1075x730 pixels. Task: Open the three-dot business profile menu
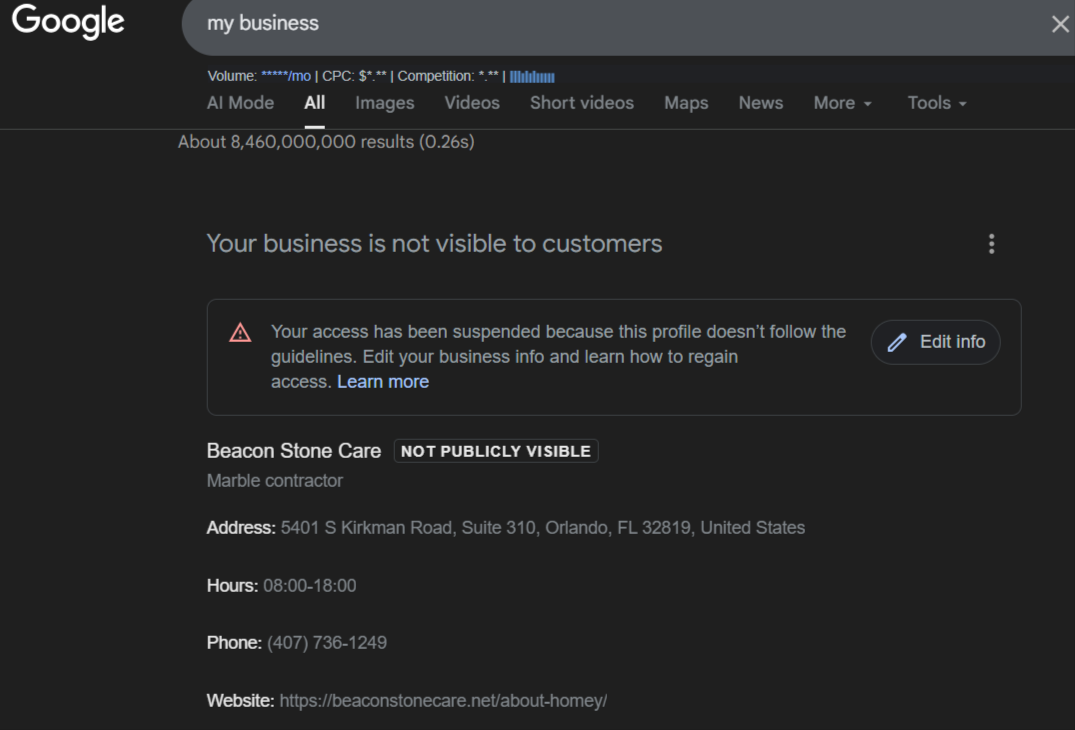pyautogui.click(x=991, y=244)
